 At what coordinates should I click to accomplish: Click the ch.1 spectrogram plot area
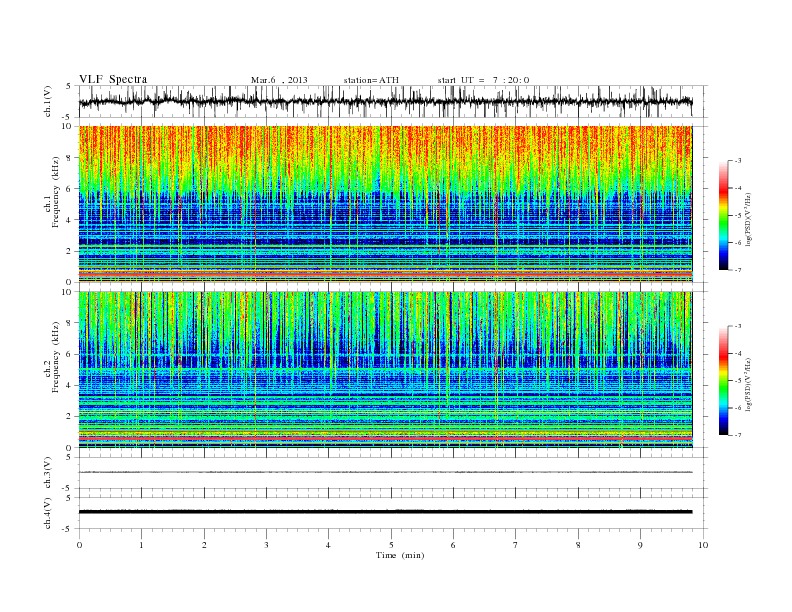[385, 204]
